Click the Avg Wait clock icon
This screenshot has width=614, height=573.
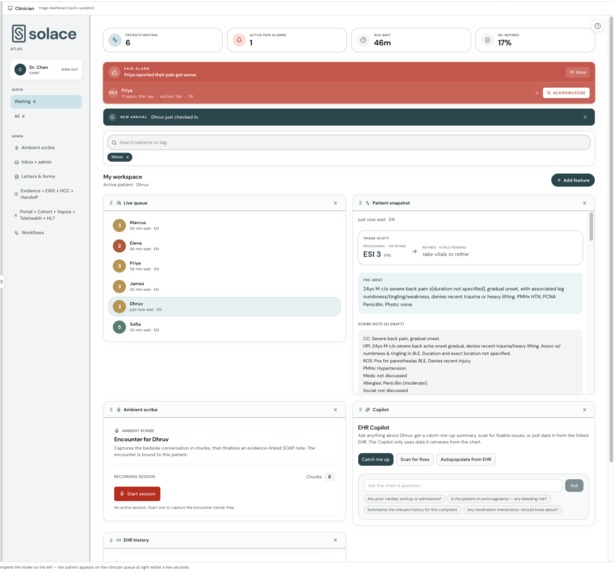coord(363,40)
